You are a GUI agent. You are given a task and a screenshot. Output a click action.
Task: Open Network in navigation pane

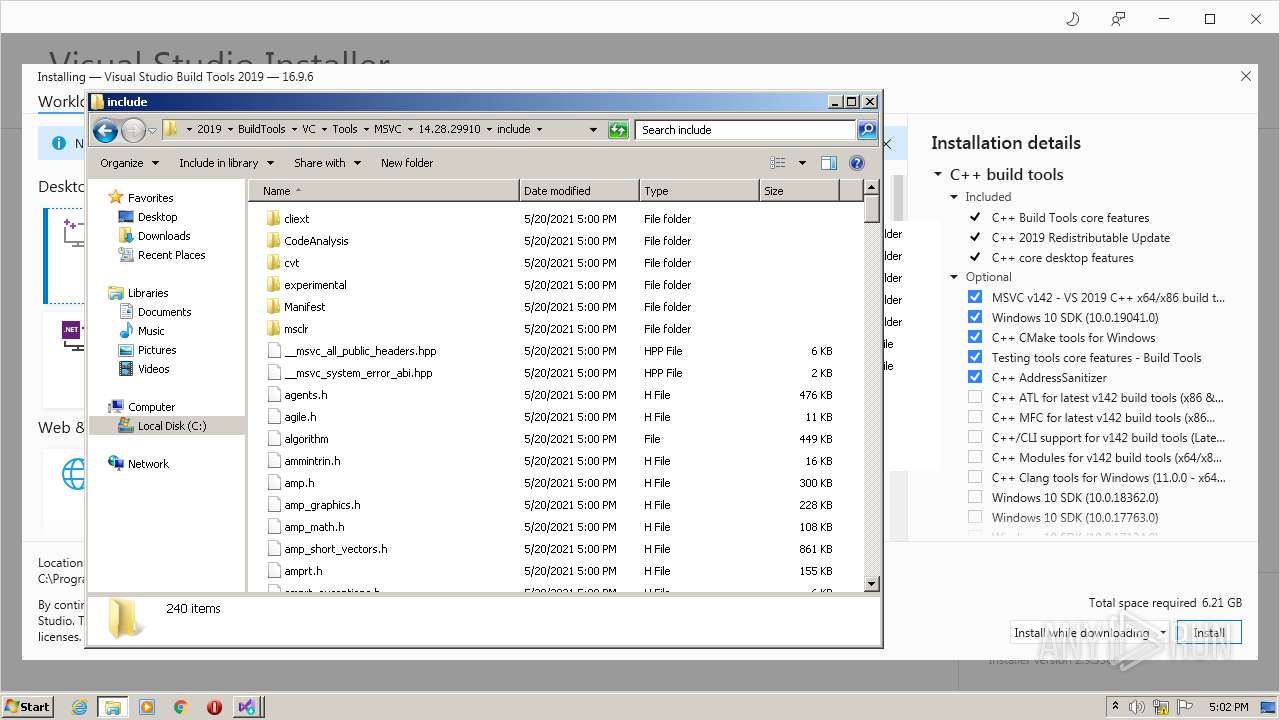tap(148, 464)
